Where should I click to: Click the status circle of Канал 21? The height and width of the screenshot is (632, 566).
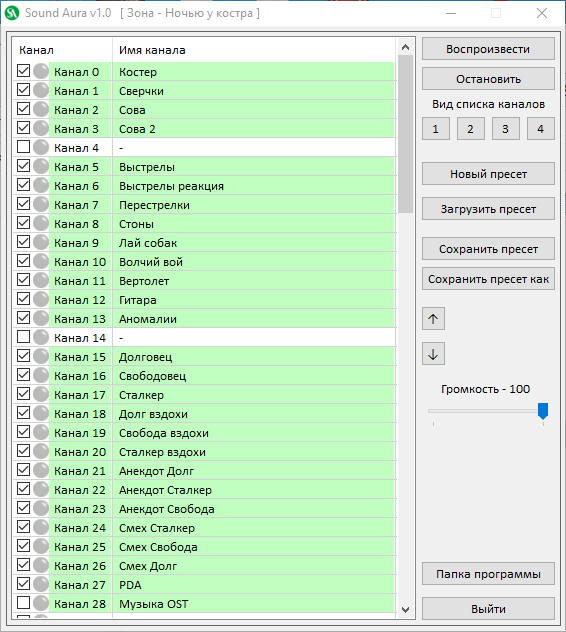pyautogui.click(x=41, y=470)
